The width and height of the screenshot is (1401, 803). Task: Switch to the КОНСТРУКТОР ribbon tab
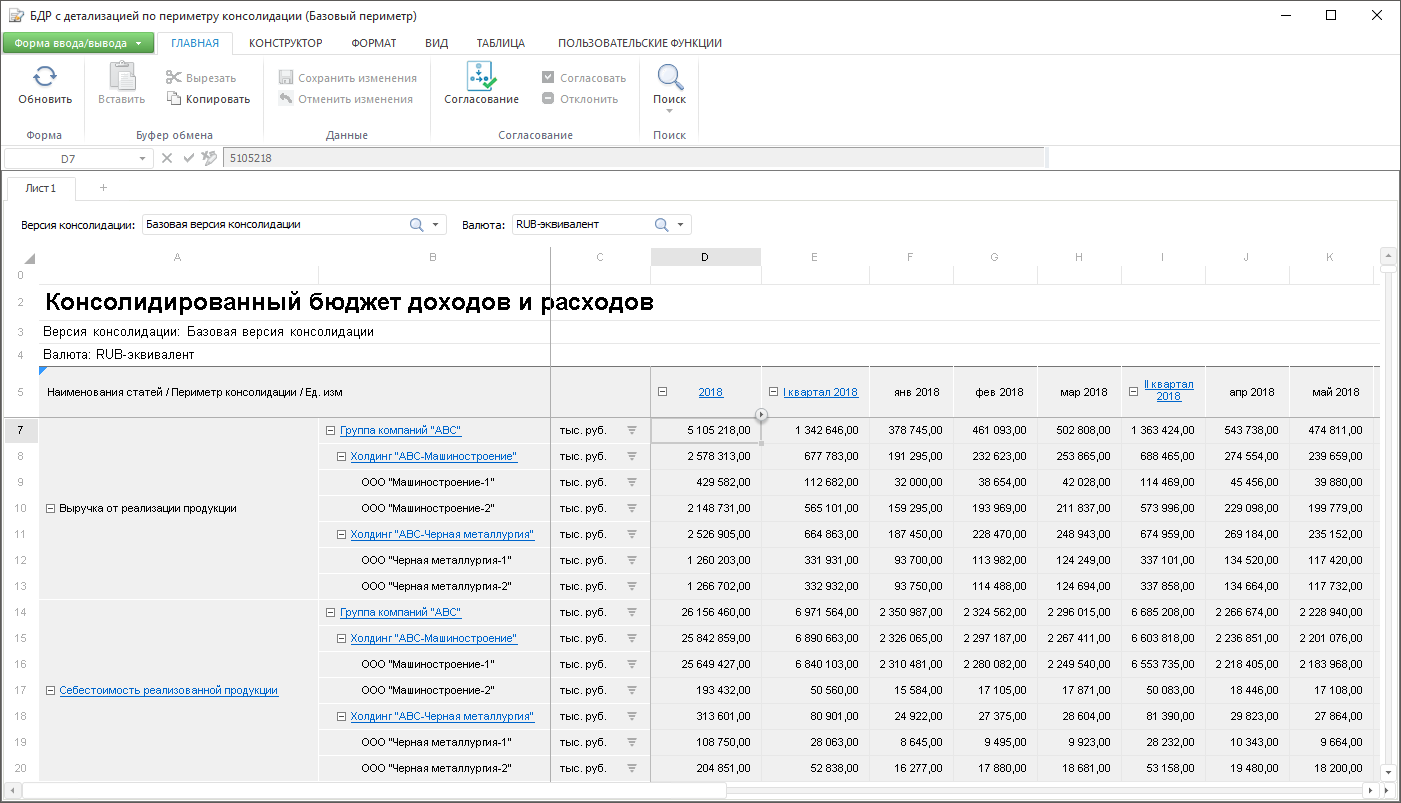285,43
